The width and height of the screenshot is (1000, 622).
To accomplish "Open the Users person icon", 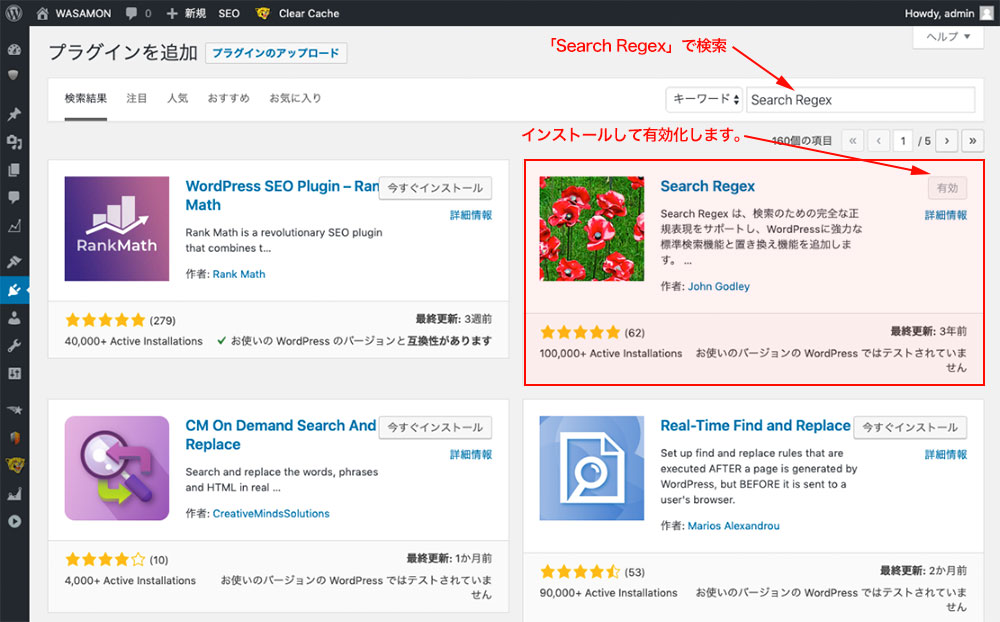I will coord(14,318).
